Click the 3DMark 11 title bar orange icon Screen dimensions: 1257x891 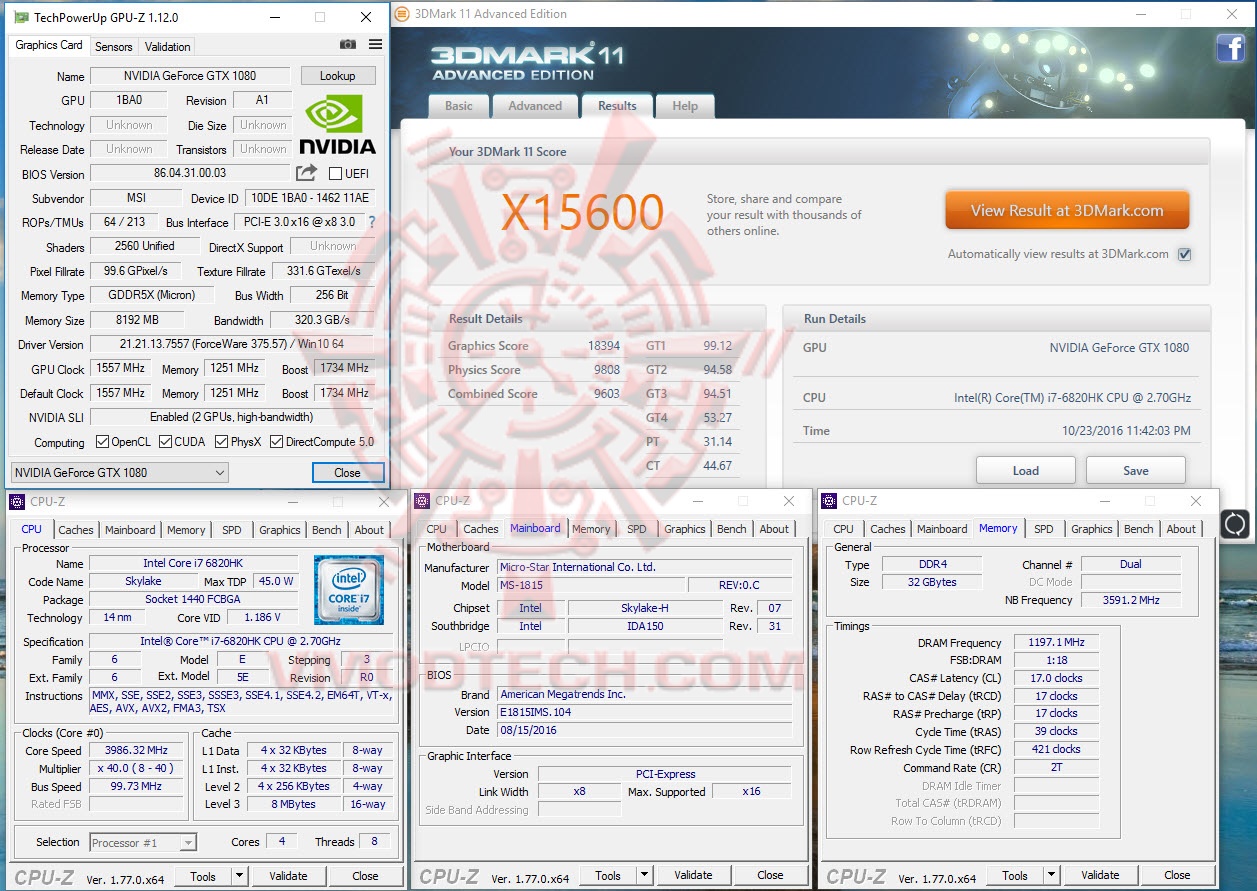tap(401, 14)
